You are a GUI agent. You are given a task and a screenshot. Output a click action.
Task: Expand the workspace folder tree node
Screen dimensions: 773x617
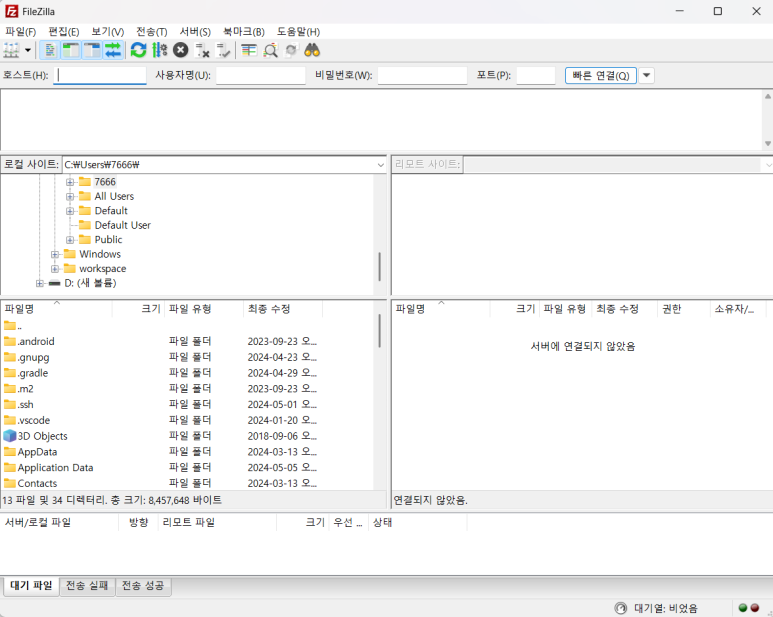point(55,269)
